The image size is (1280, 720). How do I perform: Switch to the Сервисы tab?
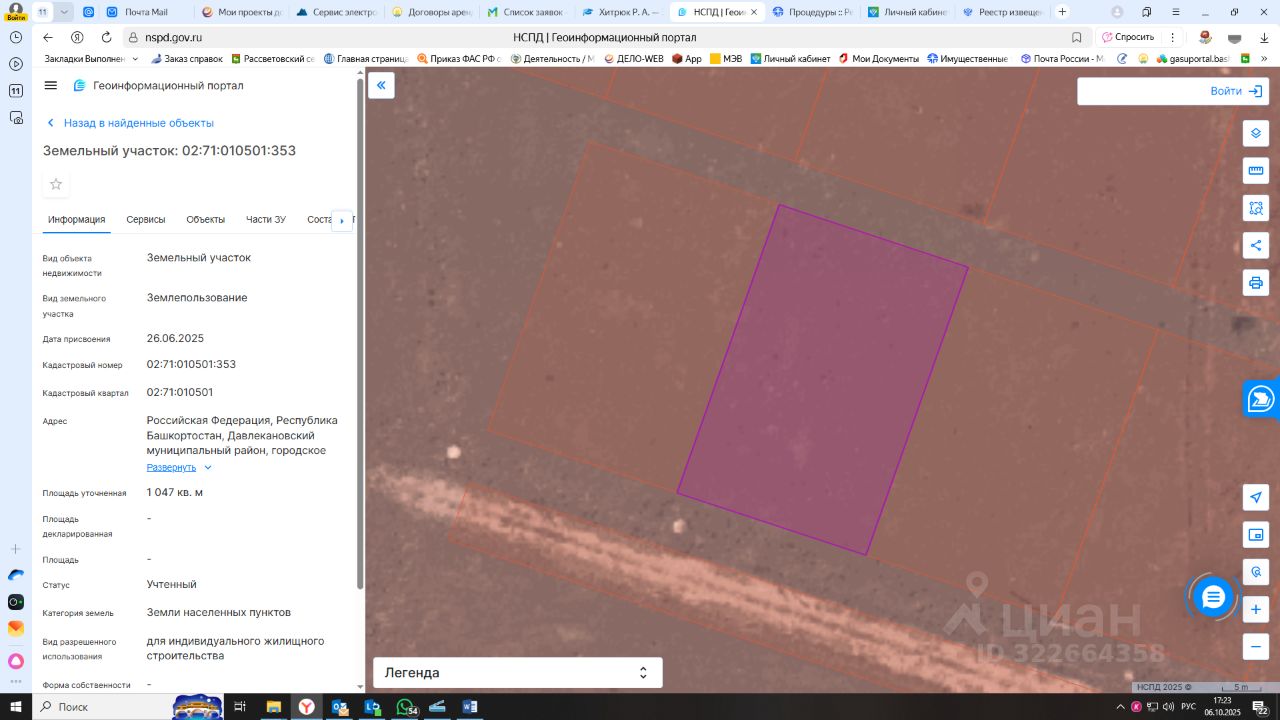146,220
